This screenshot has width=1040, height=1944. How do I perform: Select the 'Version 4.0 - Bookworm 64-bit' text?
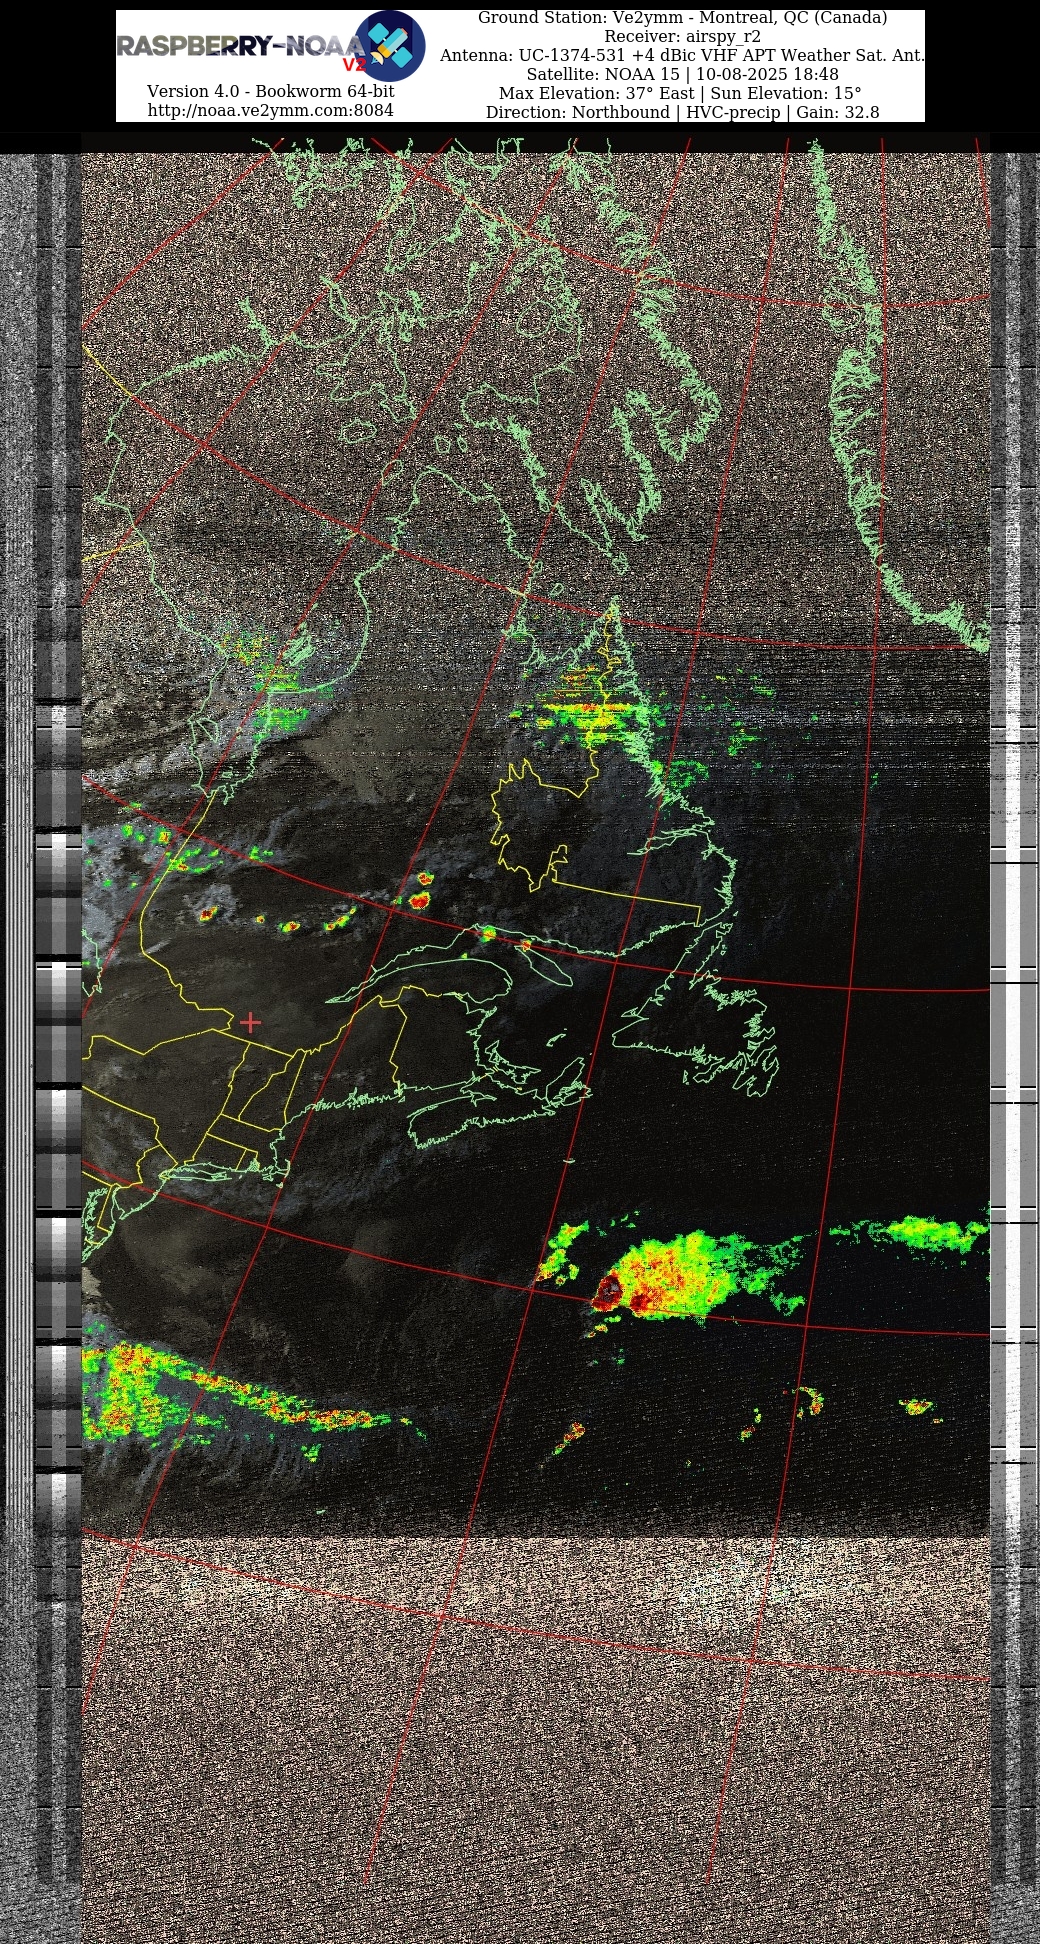tap(270, 91)
